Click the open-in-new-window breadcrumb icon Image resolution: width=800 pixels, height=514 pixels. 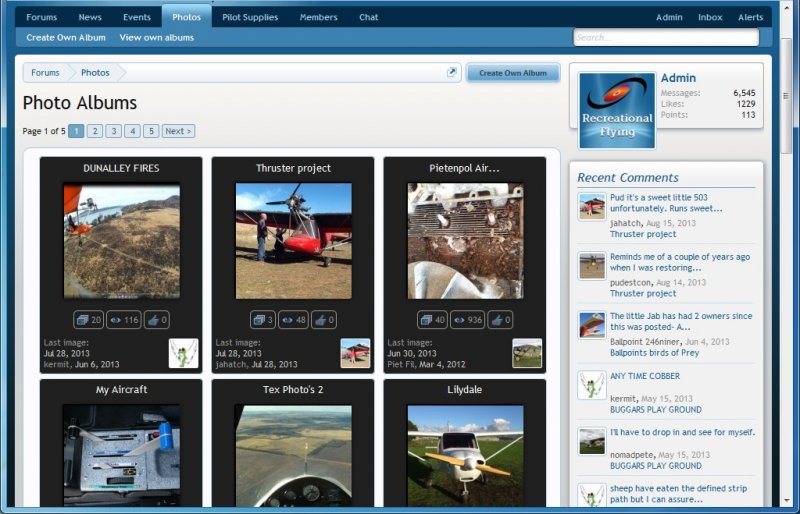[x=452, y=72]
